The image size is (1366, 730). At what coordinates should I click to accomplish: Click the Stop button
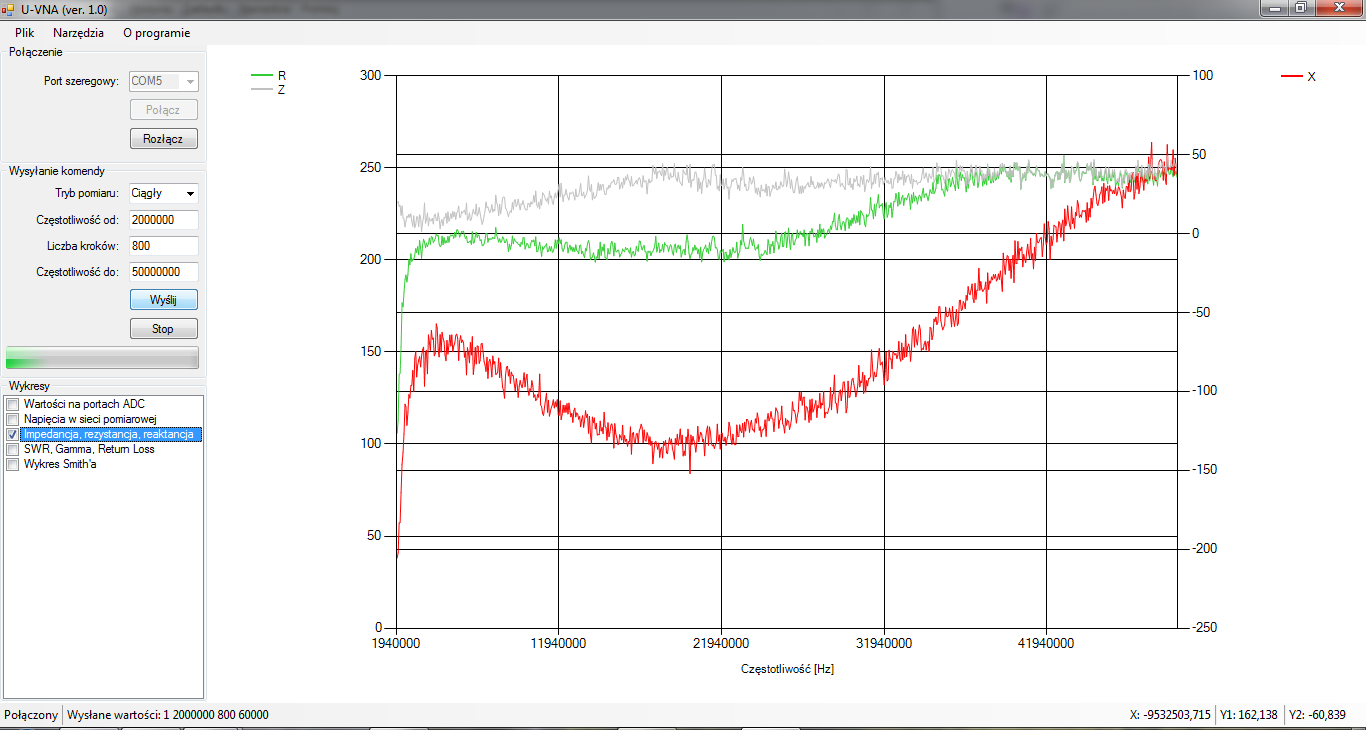tap(163, 329)
